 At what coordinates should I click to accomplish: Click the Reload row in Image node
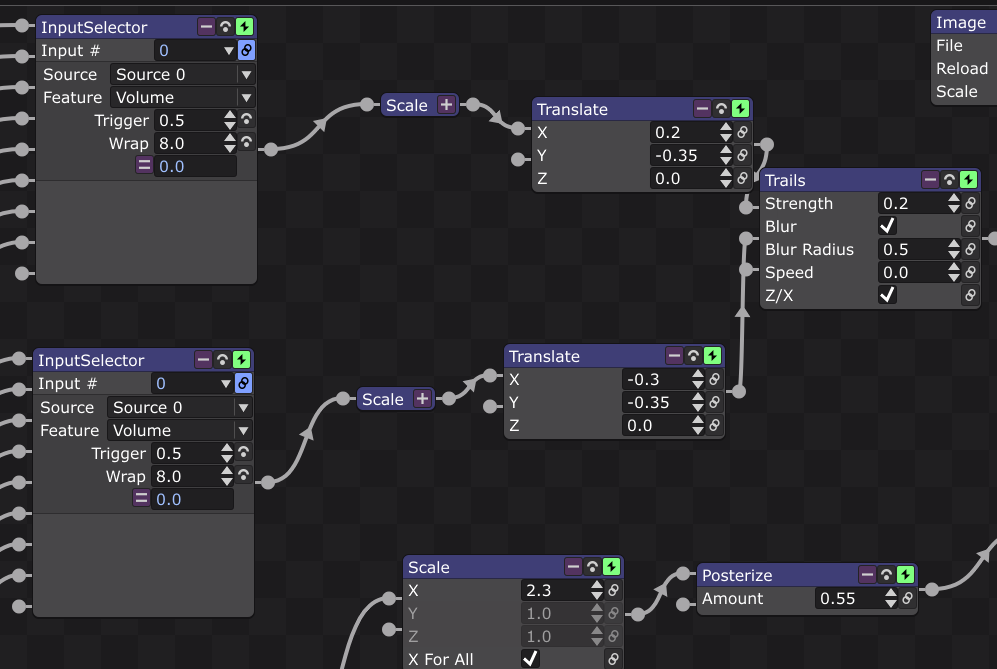click(x=962, y=69)
